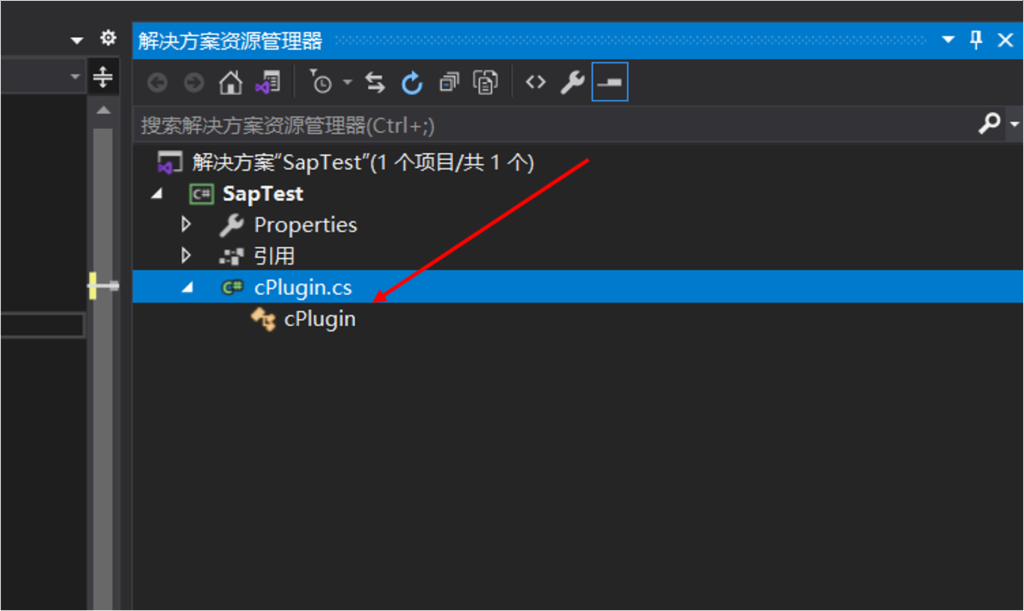Screen dimensions: 1024x611
Task: Click the Home icon in Solution Explorer toolbar
Action: point(230,83)
